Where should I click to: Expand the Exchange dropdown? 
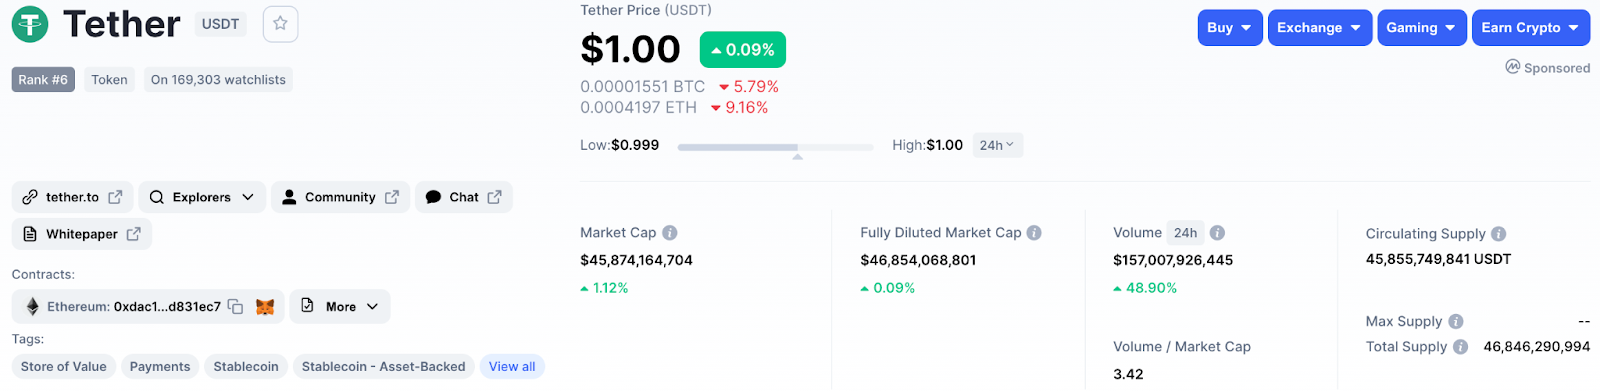(1319, 28)
